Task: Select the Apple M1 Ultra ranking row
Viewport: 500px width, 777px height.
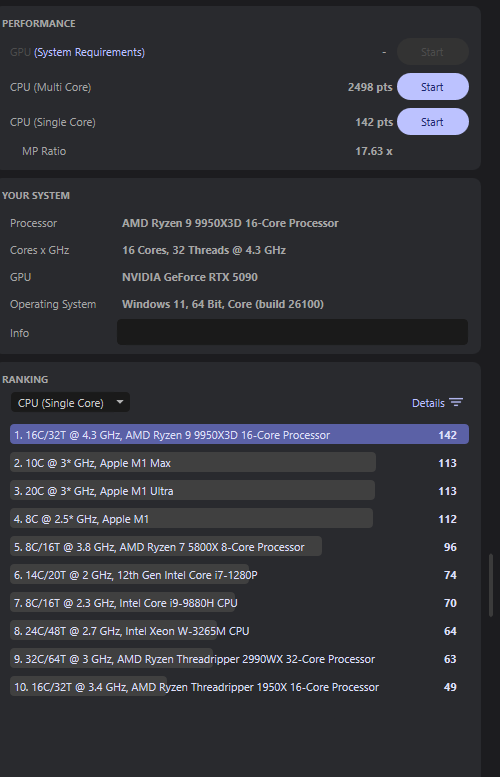Action: click(239, 491)
